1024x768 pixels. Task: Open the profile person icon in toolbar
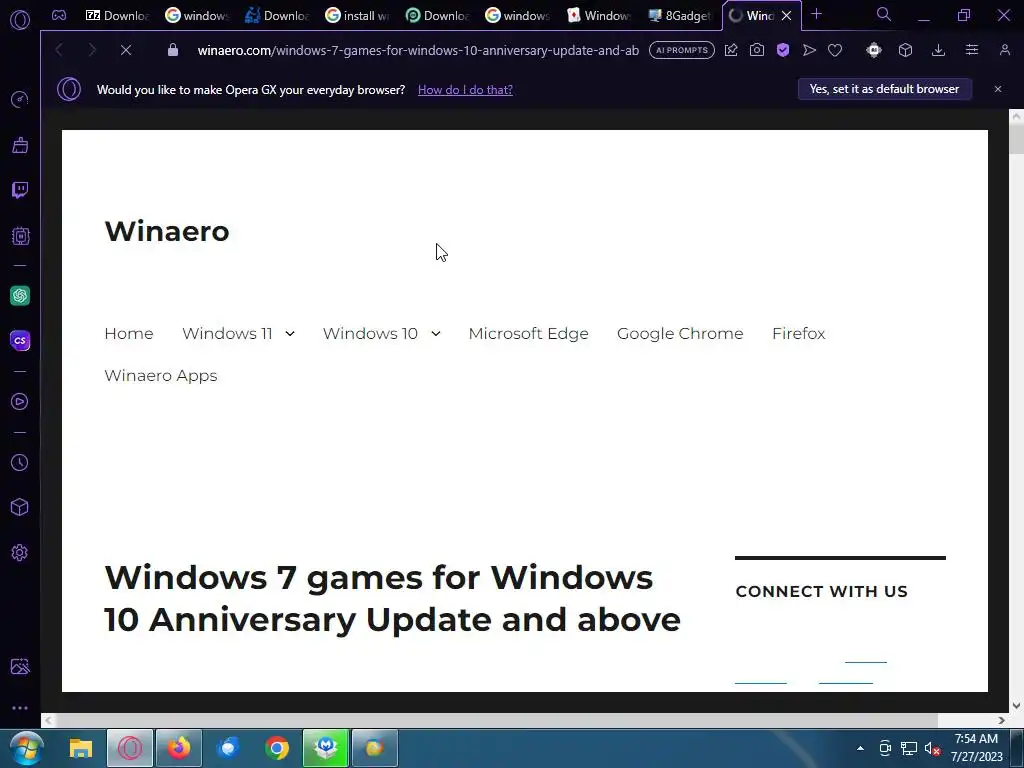(x=1004, y=50)
